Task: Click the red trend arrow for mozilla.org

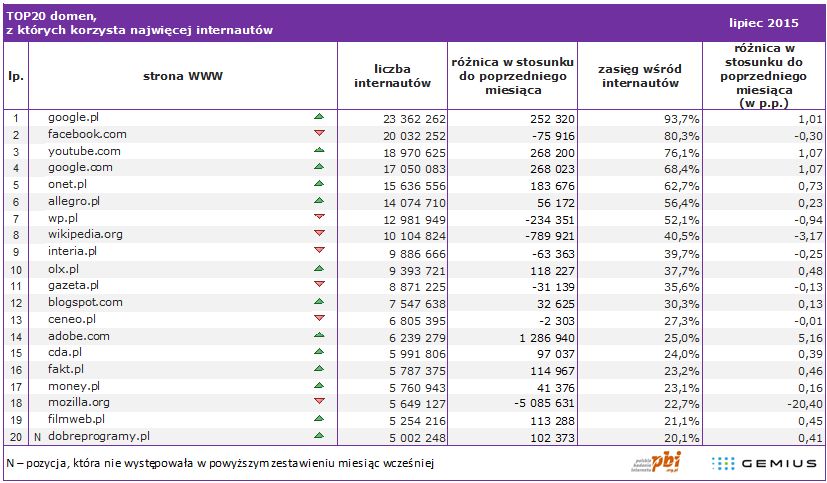Action: click(319, 403)
